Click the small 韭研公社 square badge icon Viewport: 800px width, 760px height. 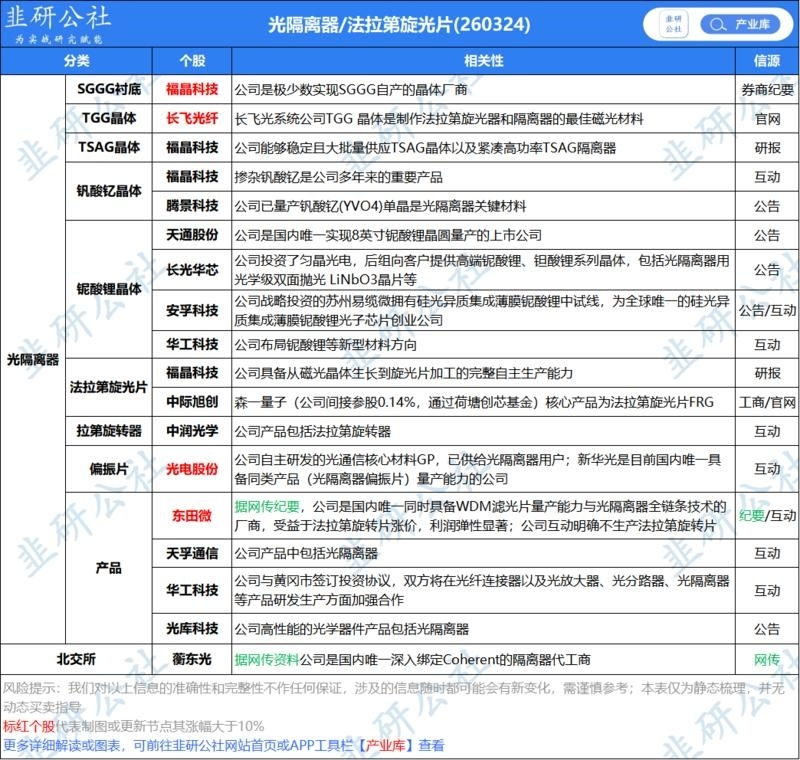pos(673,24)
